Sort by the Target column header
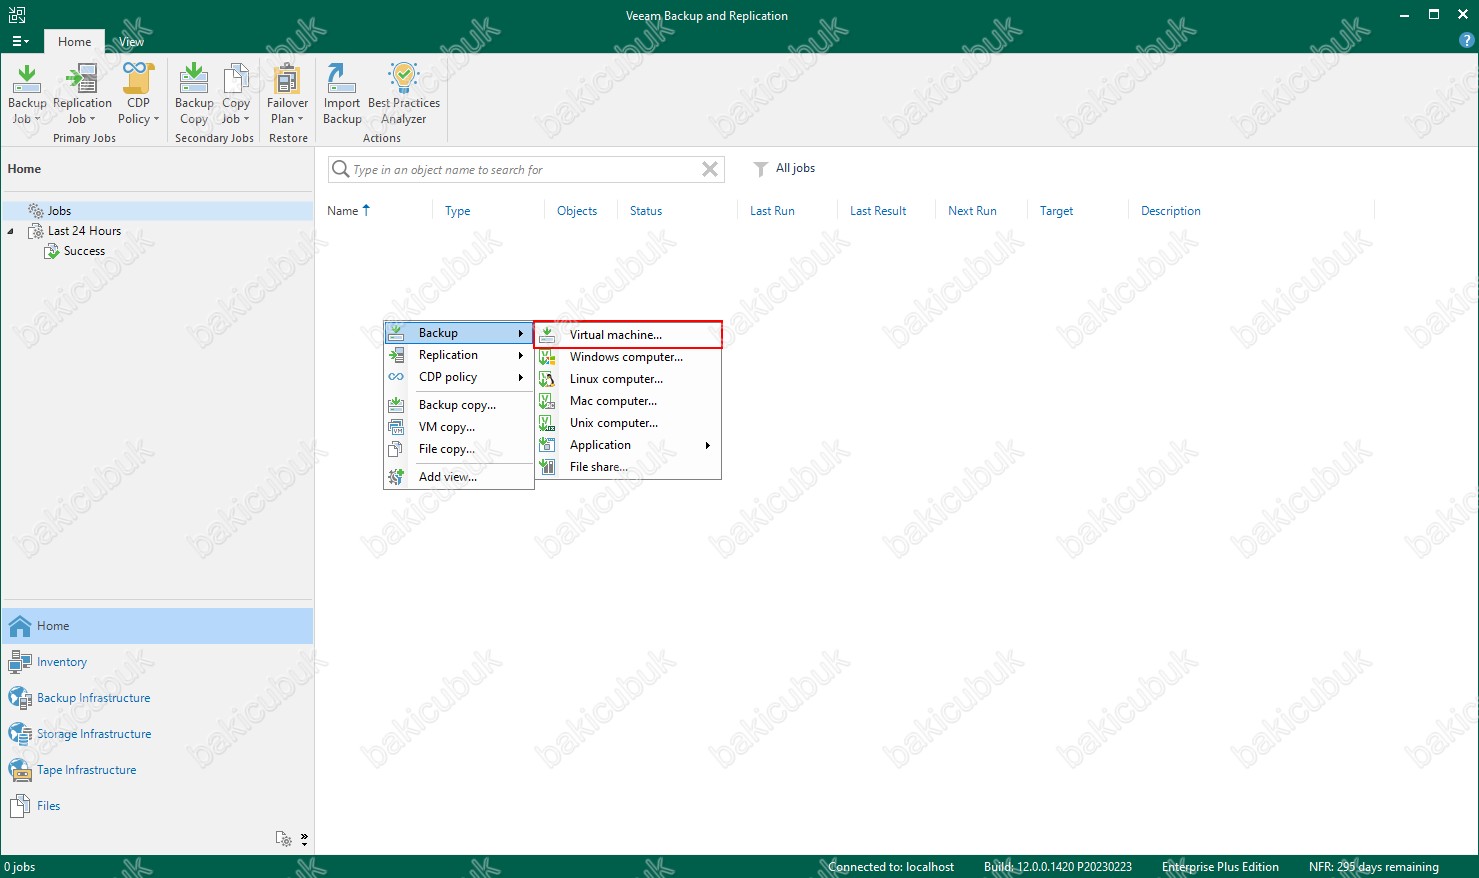This screenshot has height=878, width=1479. [x=1056, y=211]
